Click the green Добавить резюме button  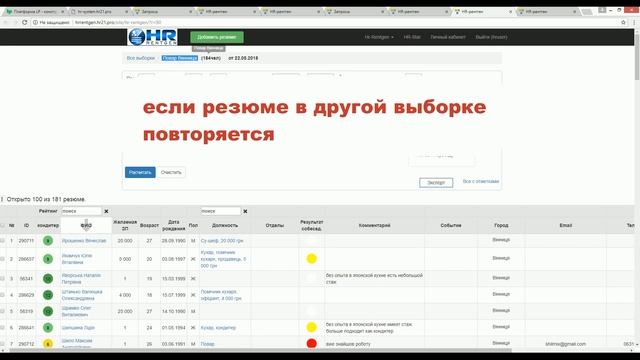pos(217,37)
